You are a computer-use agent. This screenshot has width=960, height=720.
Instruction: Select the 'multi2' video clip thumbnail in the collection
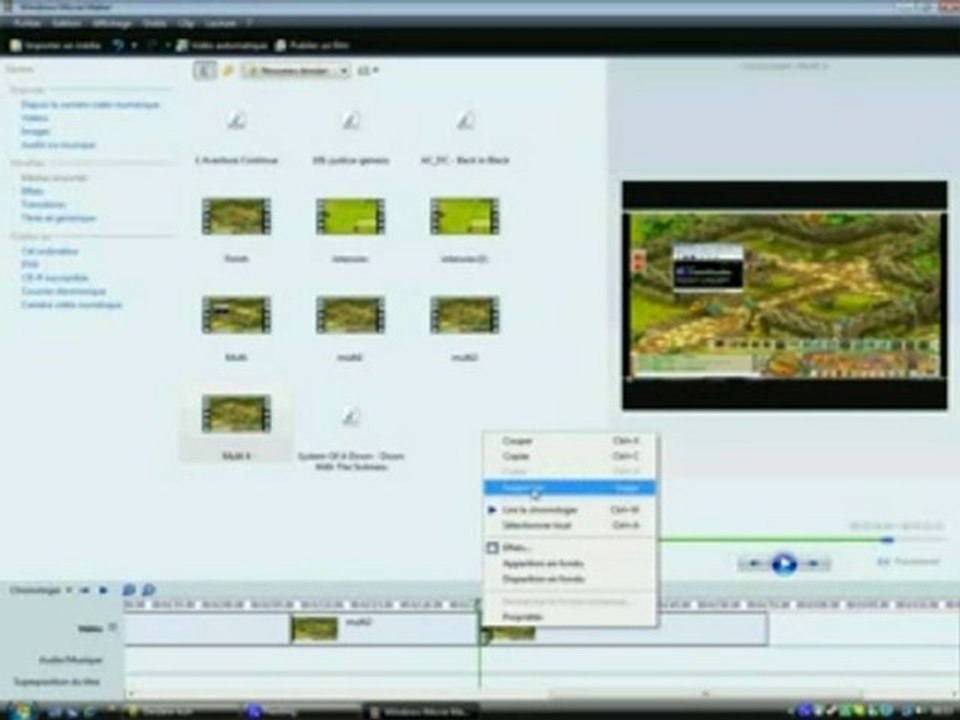tap(350, 315)
